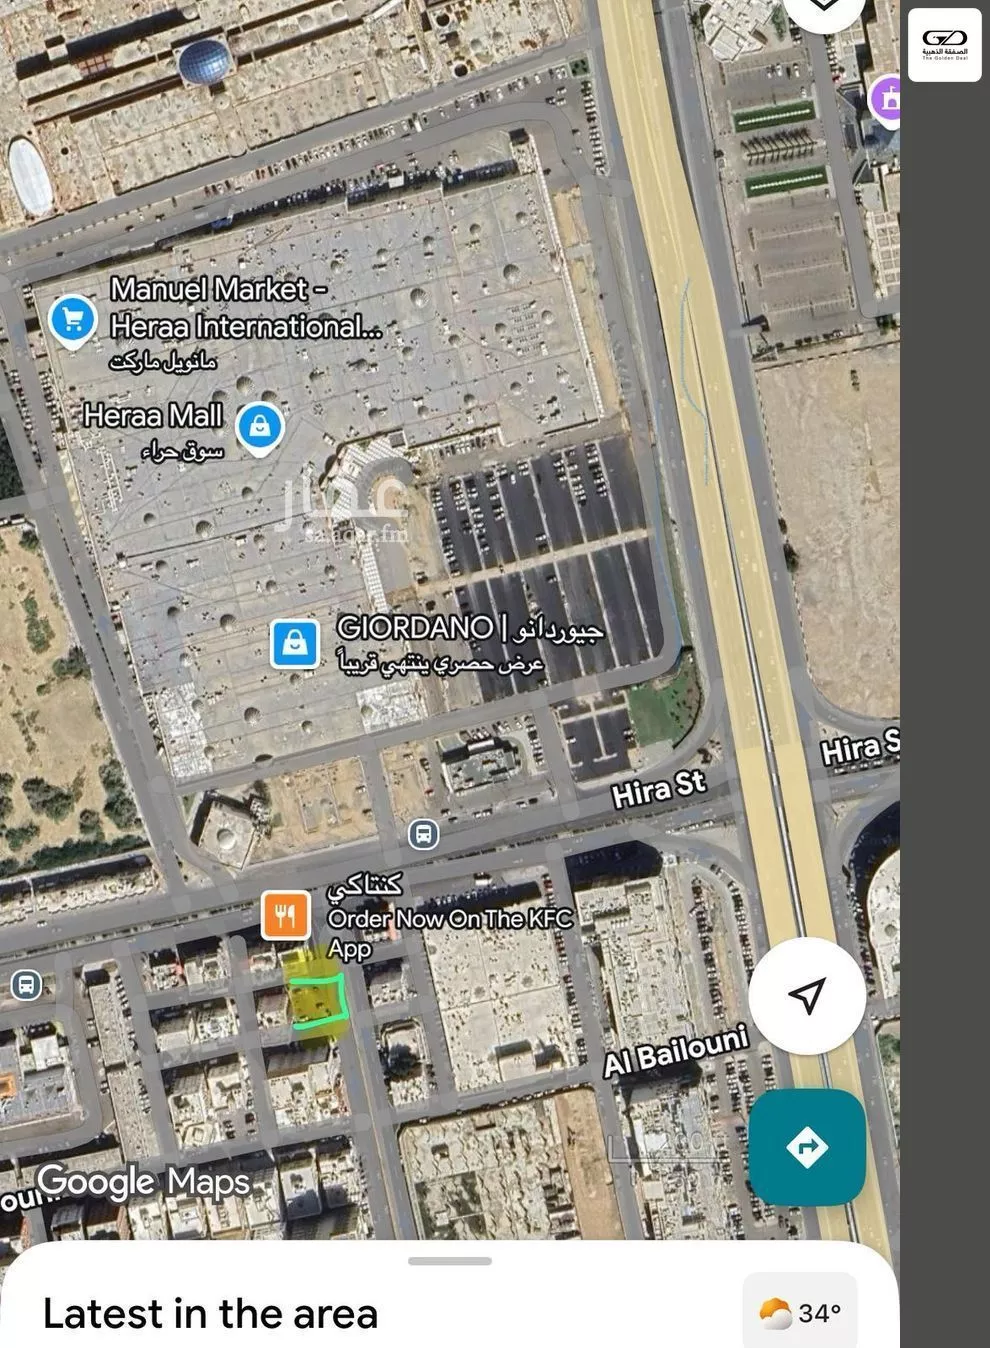990x1348 pixels.
Task: Tap the Google Maps logo watermark
Action: coord(143,1182)
